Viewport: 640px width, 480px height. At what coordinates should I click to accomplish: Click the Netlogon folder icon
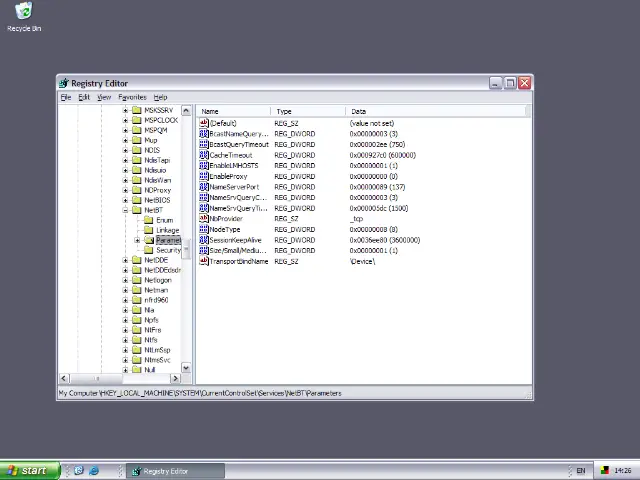pyautogui.click(x=137, y=280)
